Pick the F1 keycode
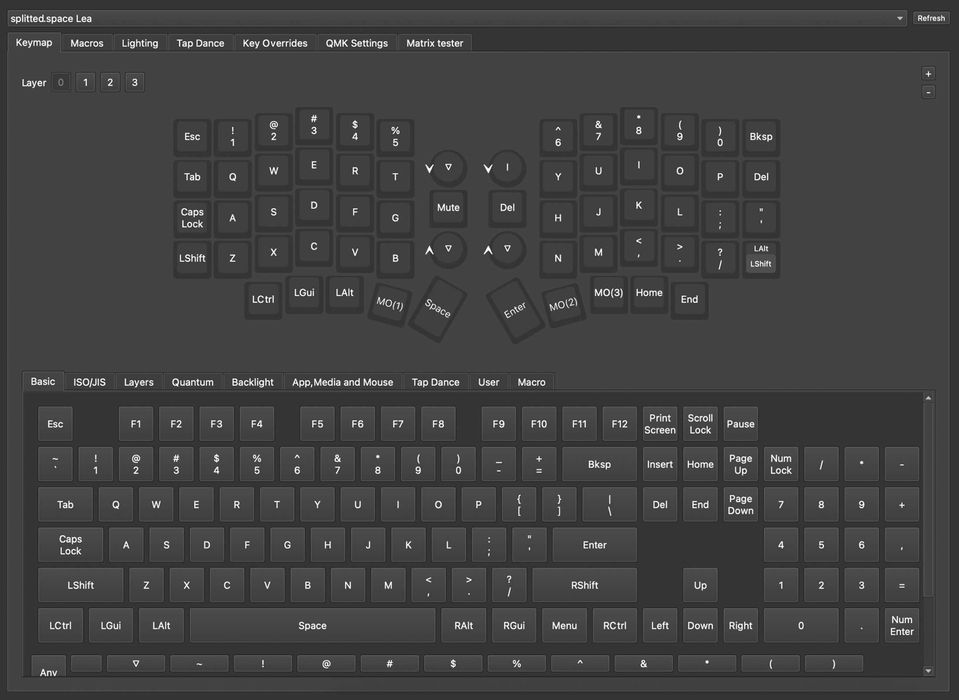This screenshot has height=700, width=959. [136, 424]
